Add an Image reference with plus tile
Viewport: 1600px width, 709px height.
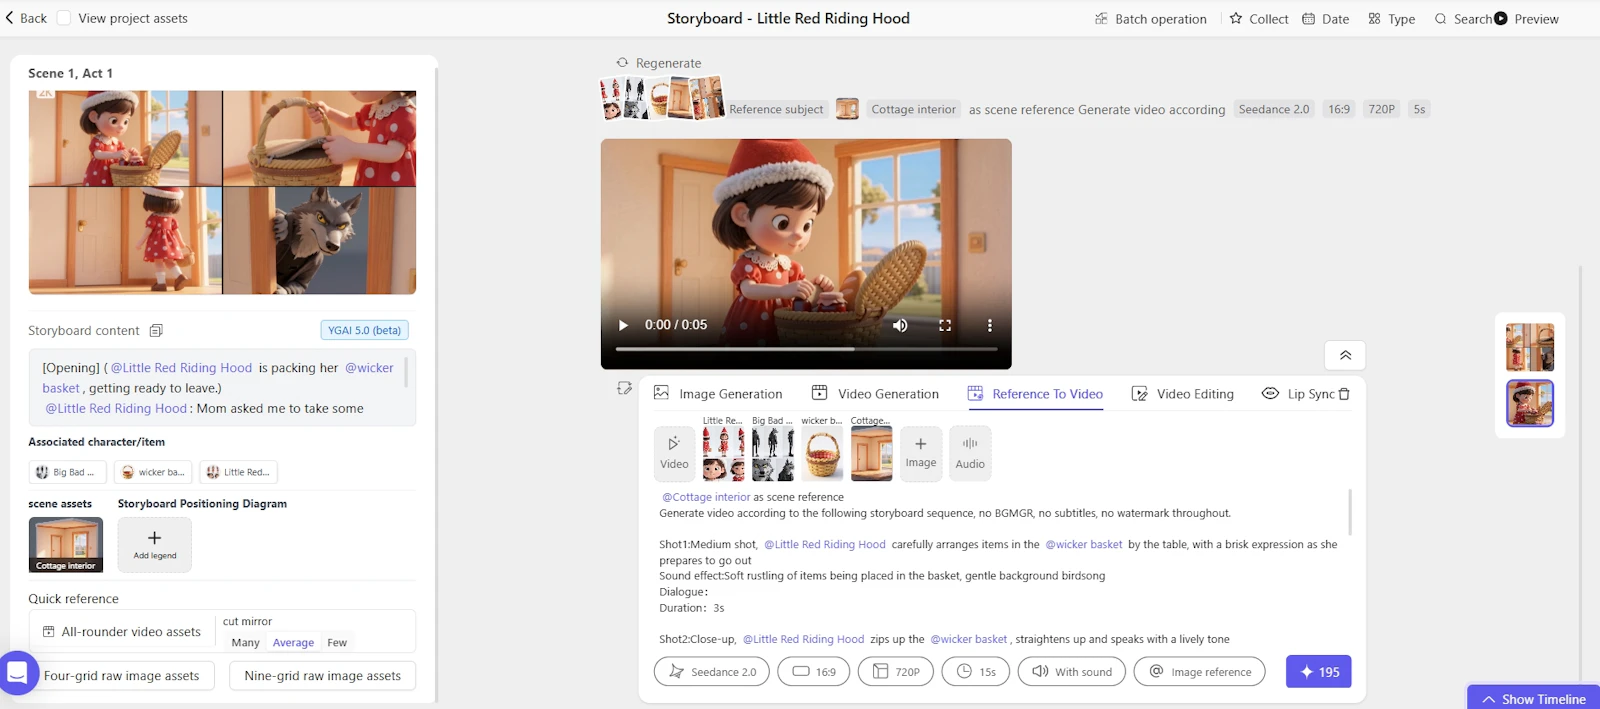coord(921,453)
